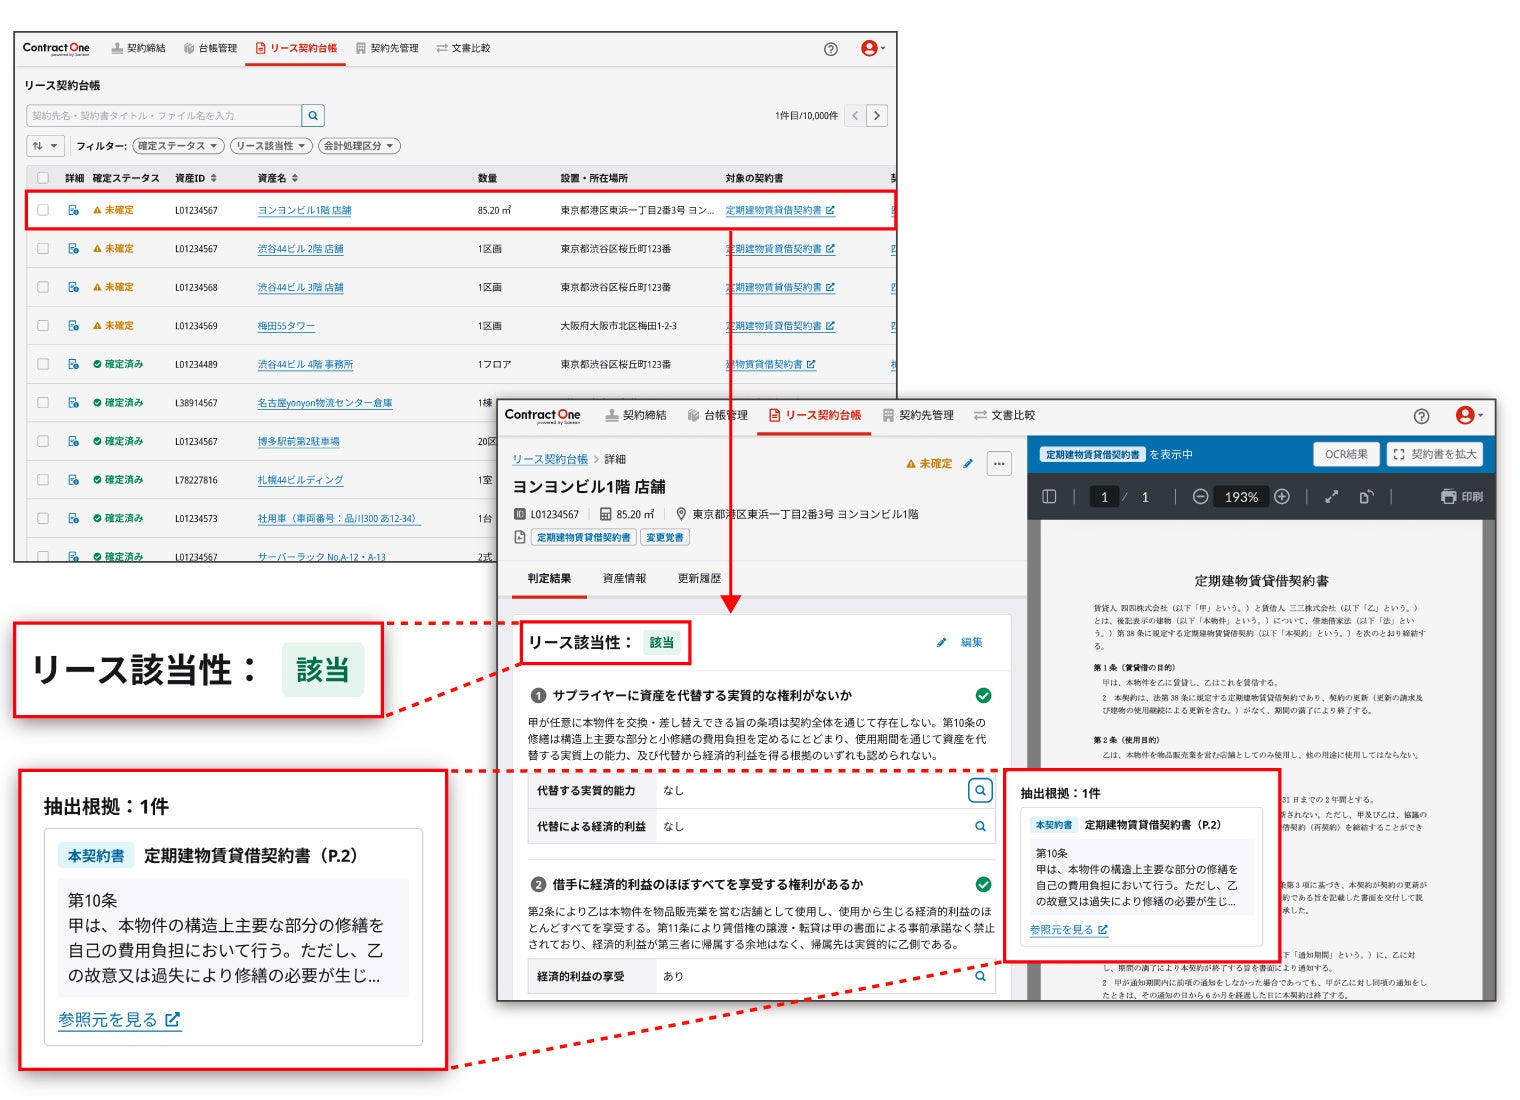Check the 梅田55タワー row checkbox
This screenshot has width=1520, height=1100.
tap(43, 326)
